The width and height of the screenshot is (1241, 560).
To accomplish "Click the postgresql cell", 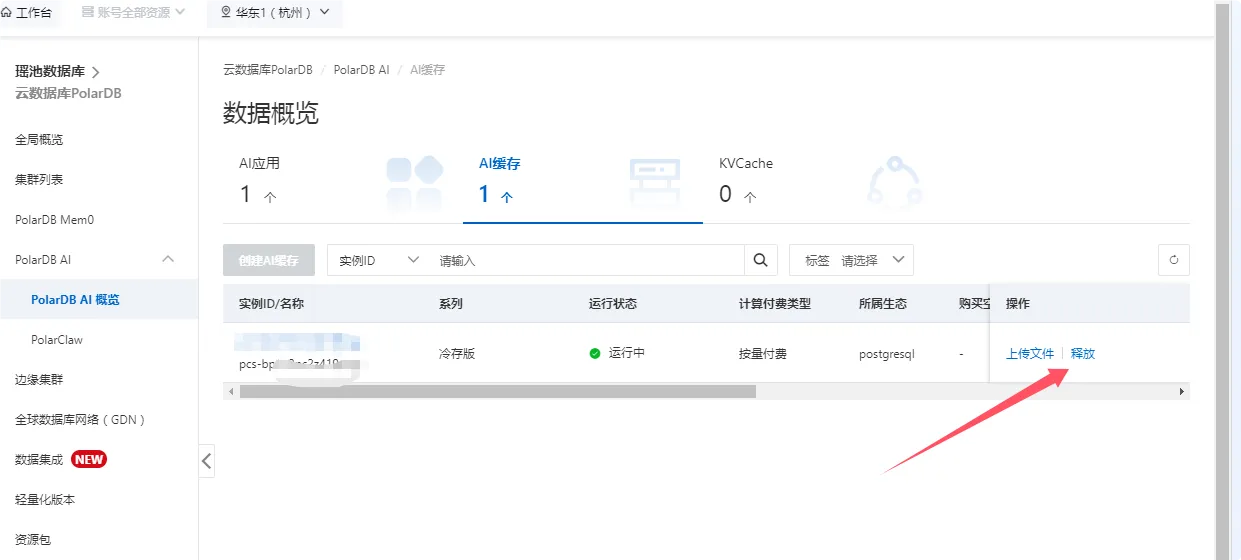I will (x=887, y=354).
